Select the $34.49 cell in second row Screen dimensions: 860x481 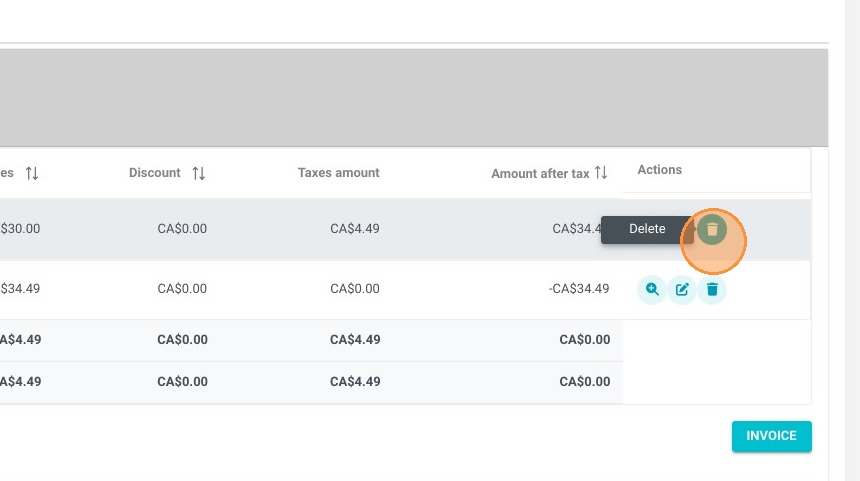coord(20,288)
